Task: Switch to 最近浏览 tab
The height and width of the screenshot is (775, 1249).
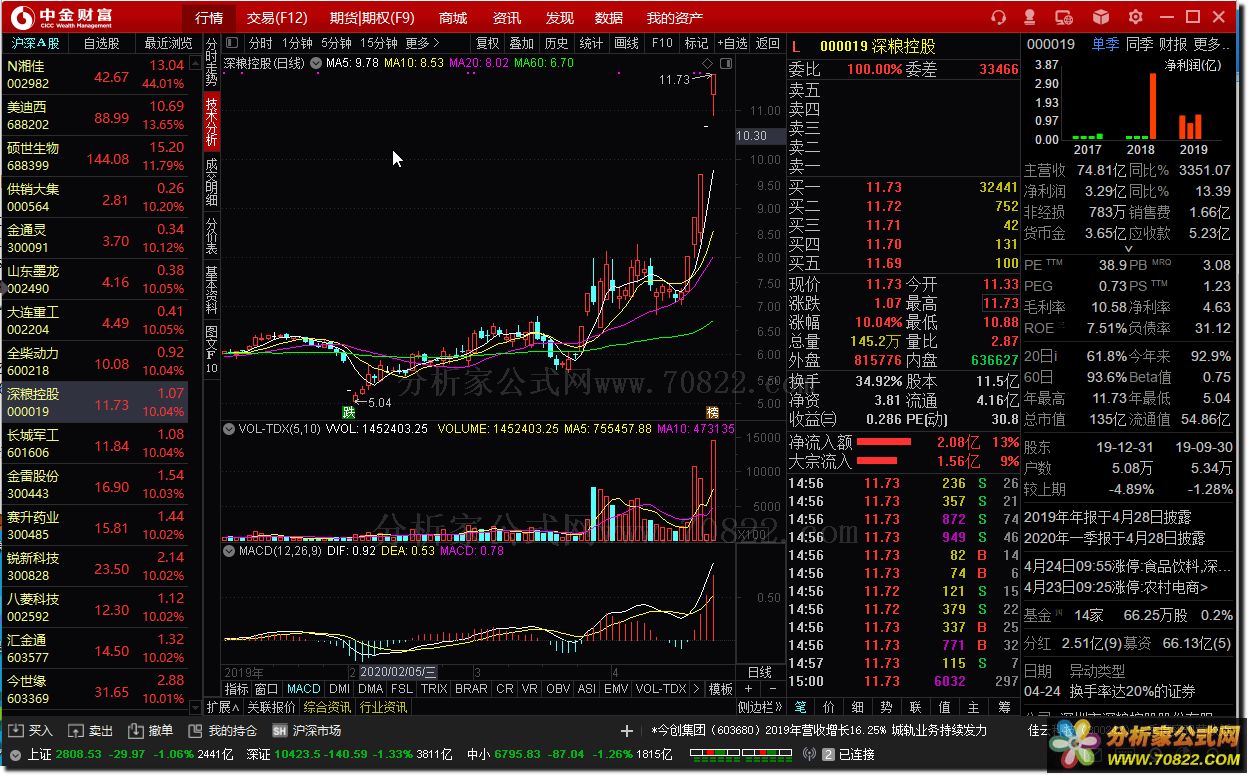Action: (168, 43)
